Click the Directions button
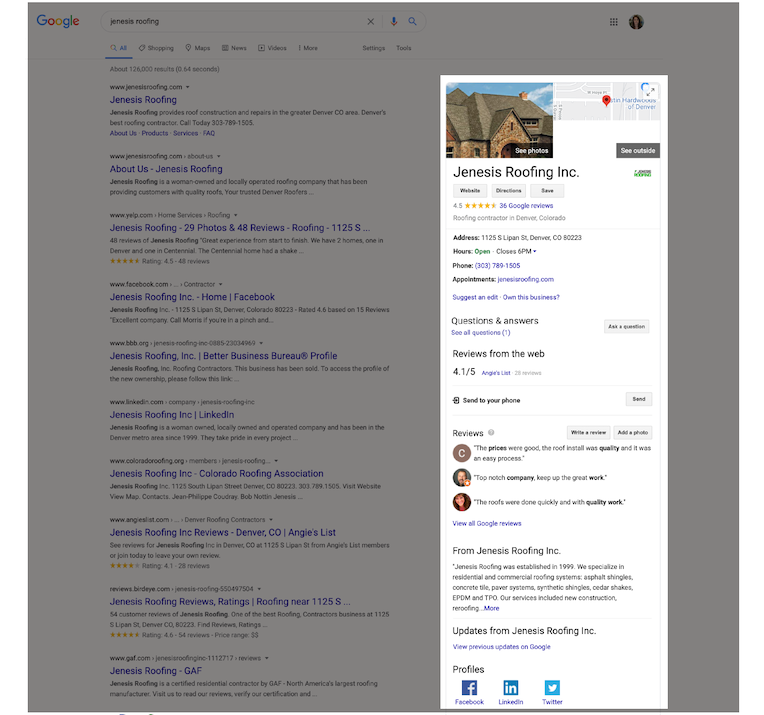764x715 pixels. (x=509, y=191)
